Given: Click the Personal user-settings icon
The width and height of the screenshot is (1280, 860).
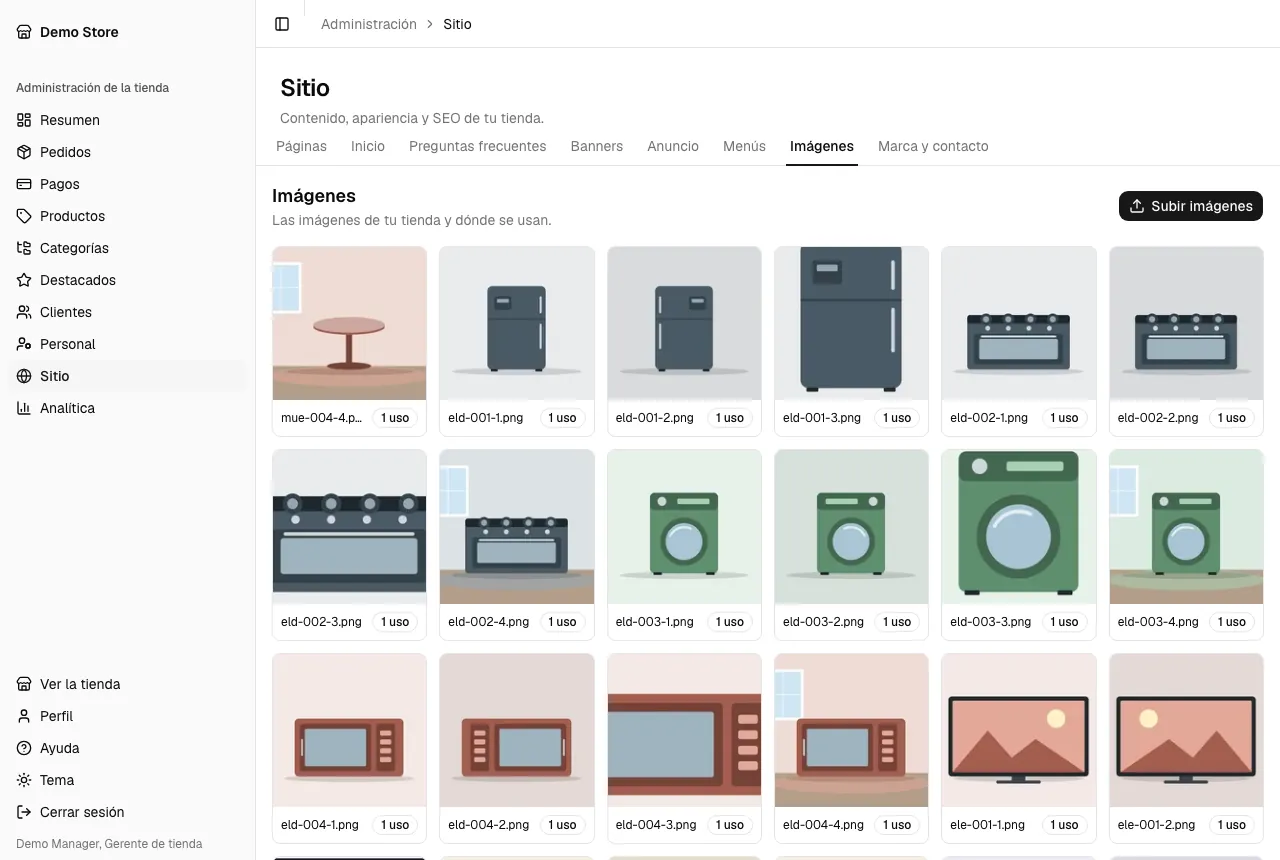Looking at the screenshot, I should [24, 344].
